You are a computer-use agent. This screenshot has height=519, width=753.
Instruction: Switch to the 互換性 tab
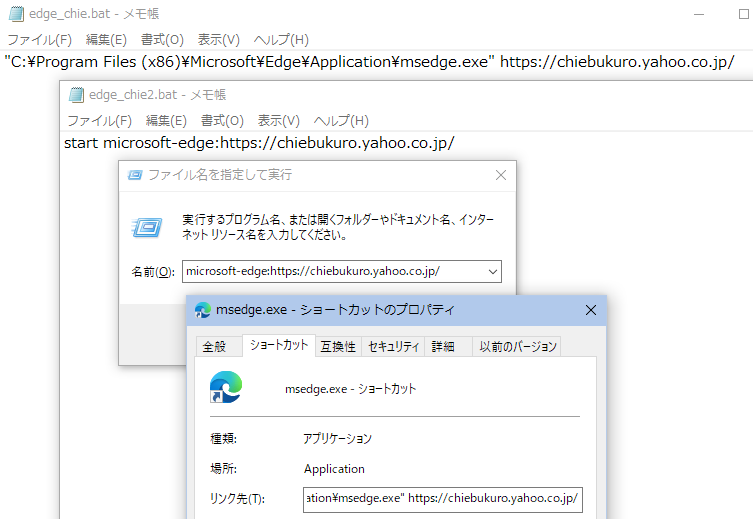pyautogui.click(x=338, y=347)
